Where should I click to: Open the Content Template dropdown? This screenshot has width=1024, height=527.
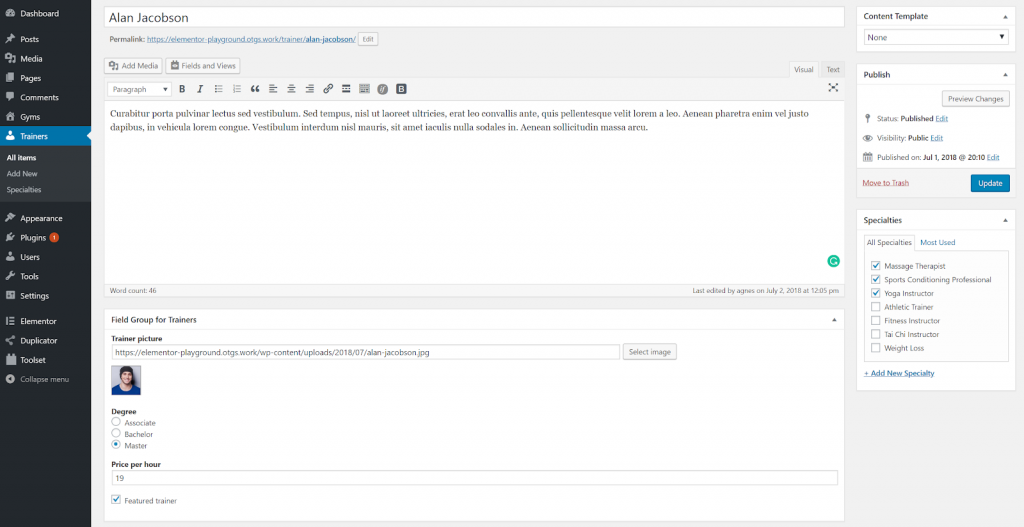(936, 37)
